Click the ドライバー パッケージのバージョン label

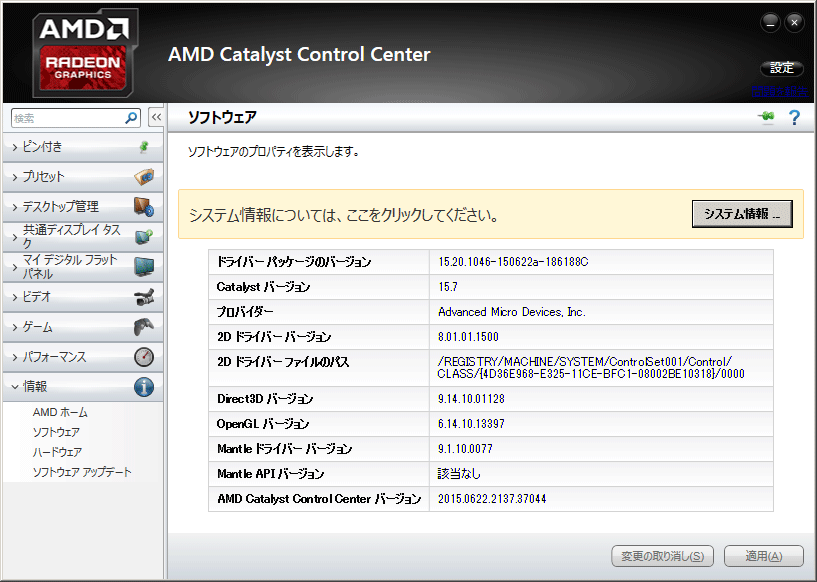294,262
